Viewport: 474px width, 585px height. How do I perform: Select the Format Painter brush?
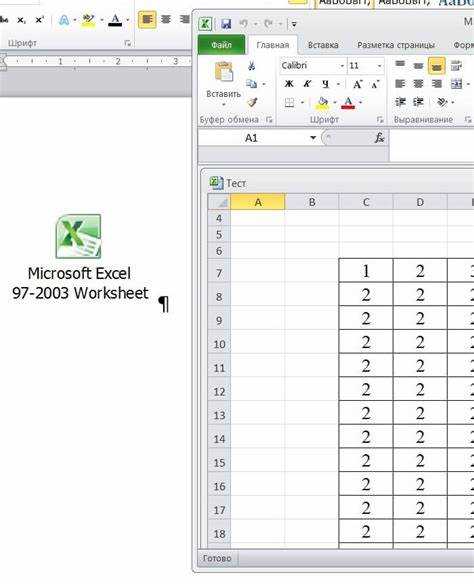253,102
